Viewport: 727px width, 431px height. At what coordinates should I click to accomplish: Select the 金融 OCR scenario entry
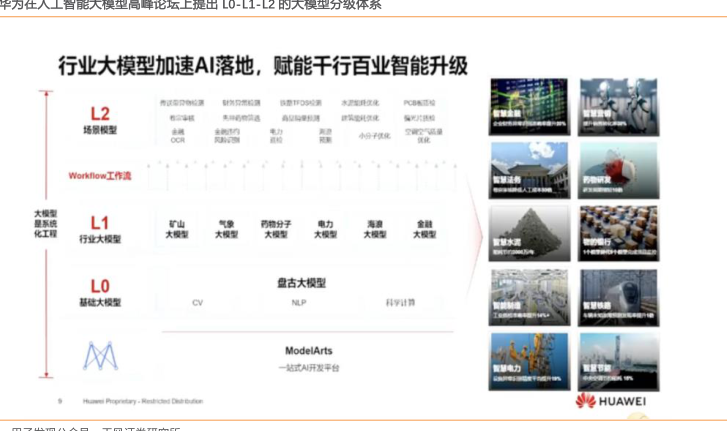[178, 136]
